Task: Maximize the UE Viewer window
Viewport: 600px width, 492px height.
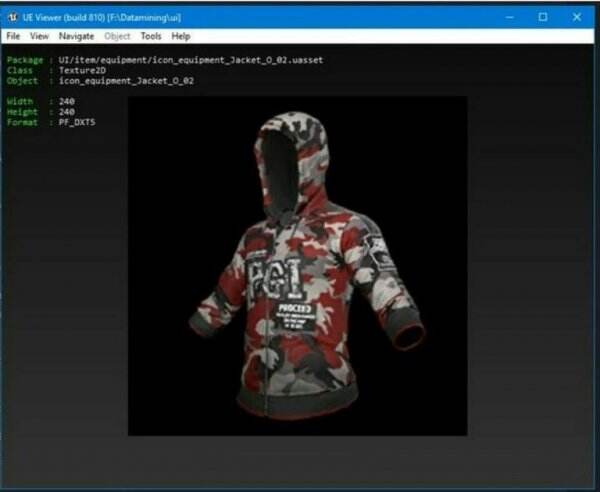Action: (543, 17)
